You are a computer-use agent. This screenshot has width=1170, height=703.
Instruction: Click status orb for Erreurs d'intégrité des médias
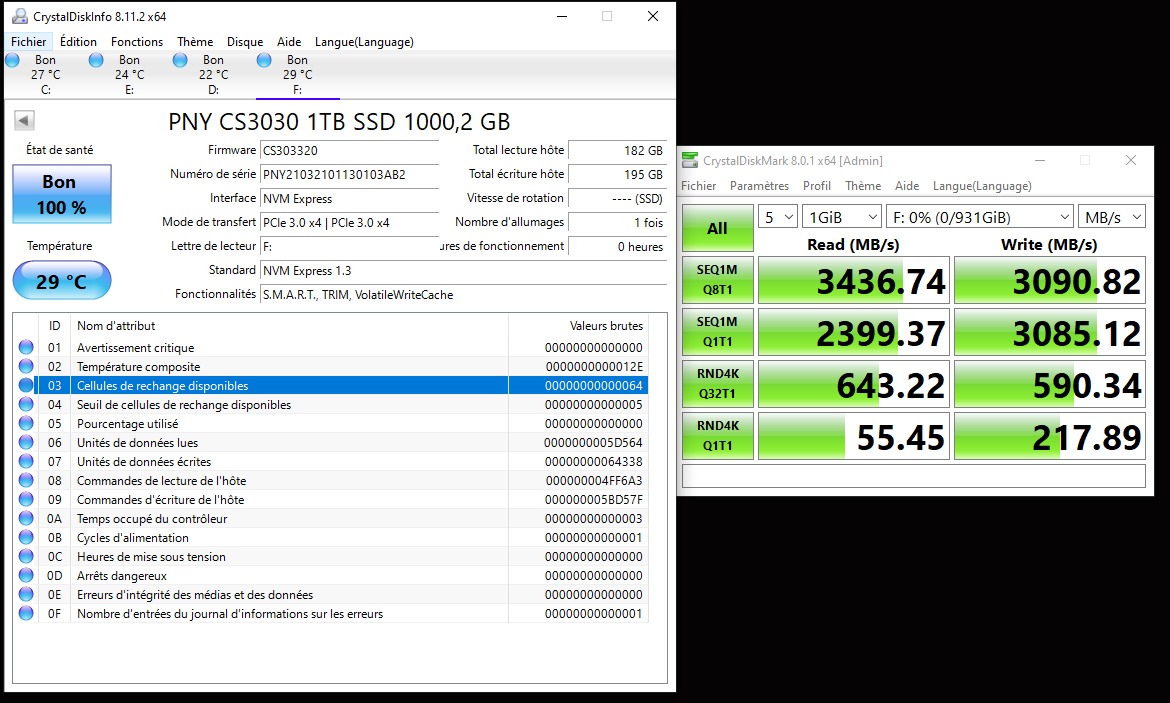pyautogui.click(x=26, y=595)
